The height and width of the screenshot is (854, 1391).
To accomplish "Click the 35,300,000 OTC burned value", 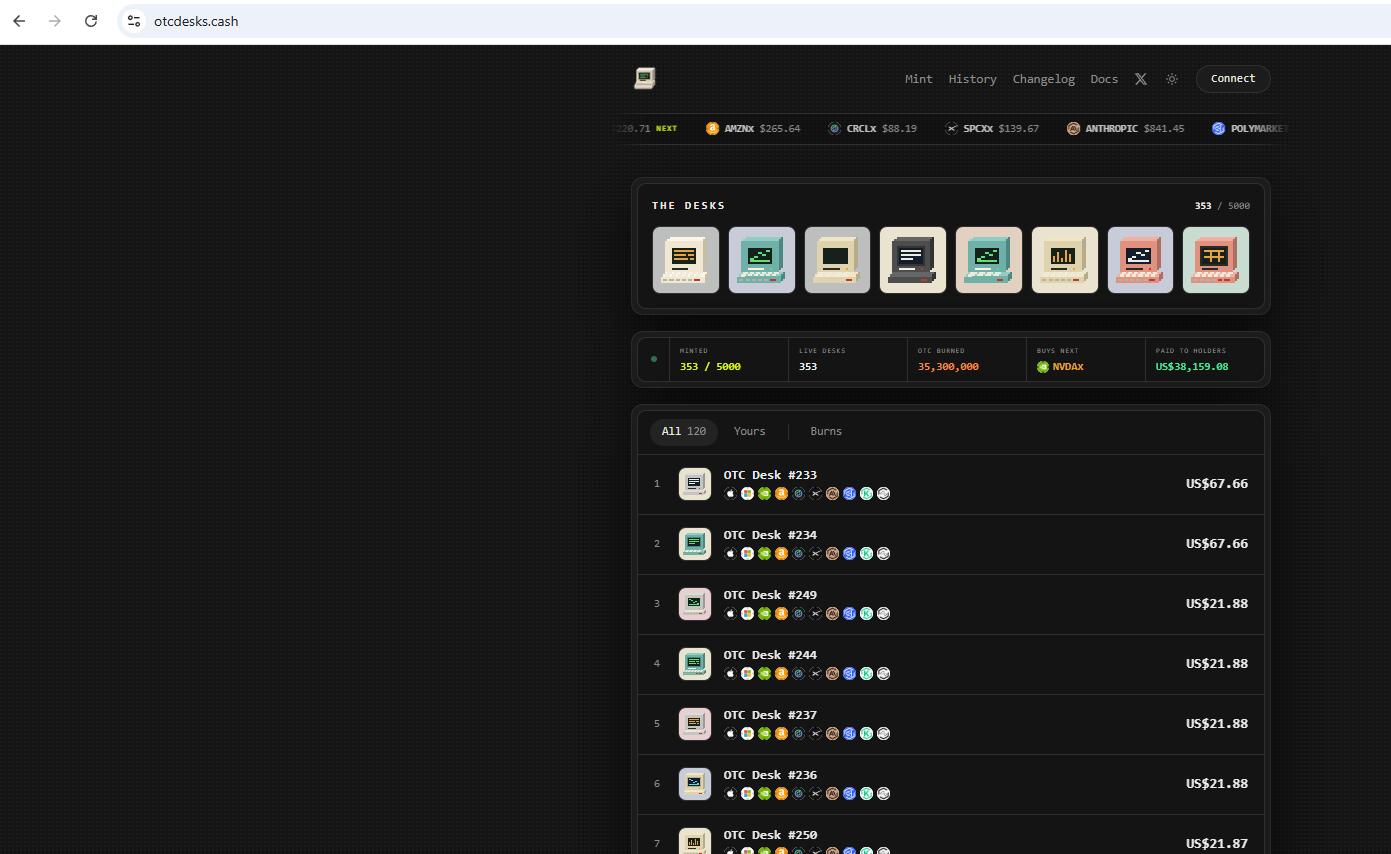I will [948, 367].
